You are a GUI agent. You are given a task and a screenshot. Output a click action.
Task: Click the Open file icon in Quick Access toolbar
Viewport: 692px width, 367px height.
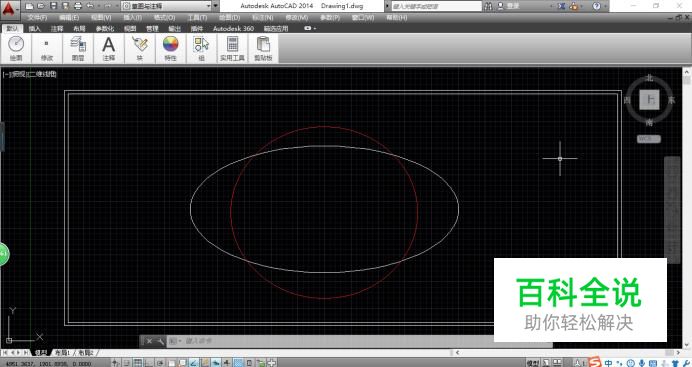coord(41,6)
